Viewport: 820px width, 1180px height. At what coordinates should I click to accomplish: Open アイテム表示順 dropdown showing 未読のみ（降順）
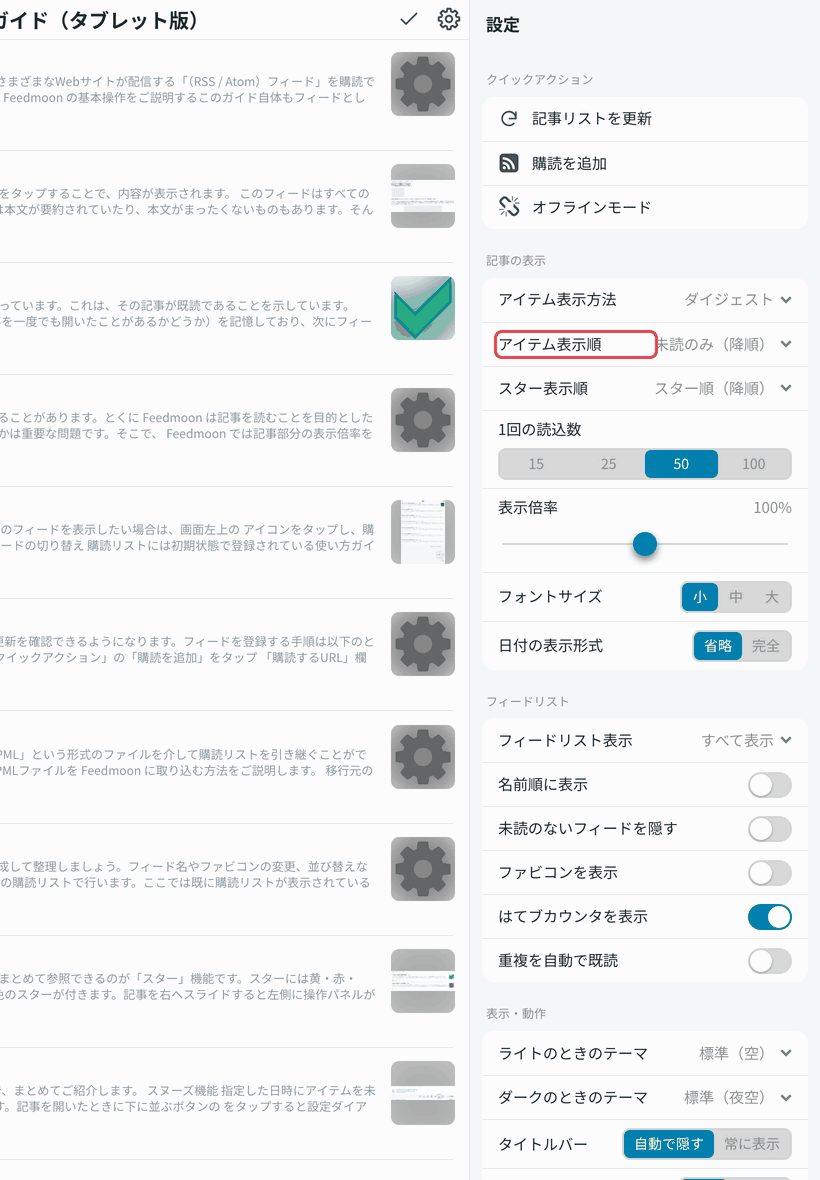[724, 344]
